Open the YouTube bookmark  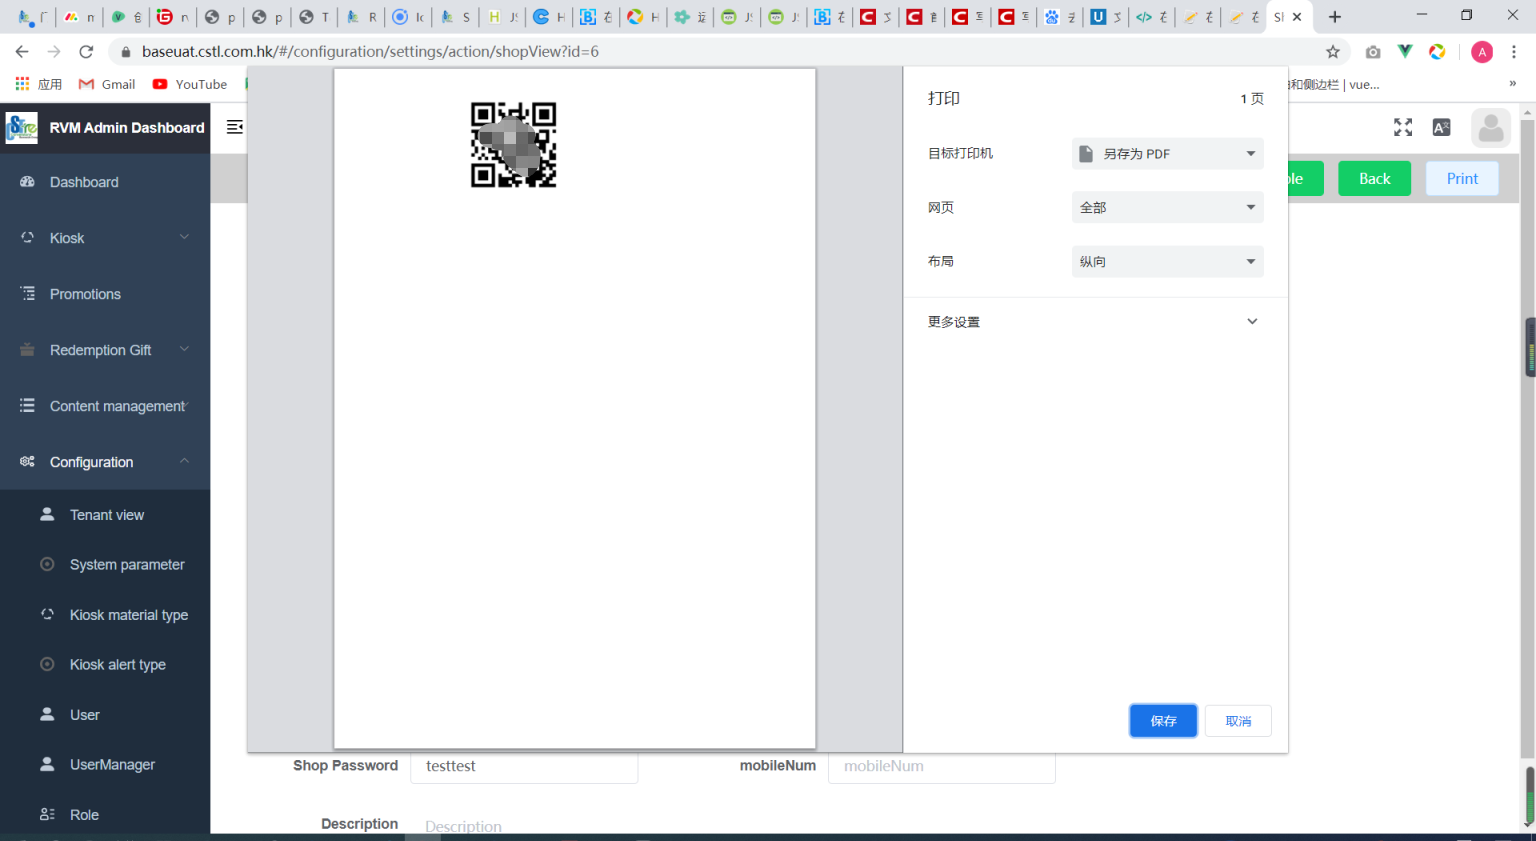coord(190,84)
